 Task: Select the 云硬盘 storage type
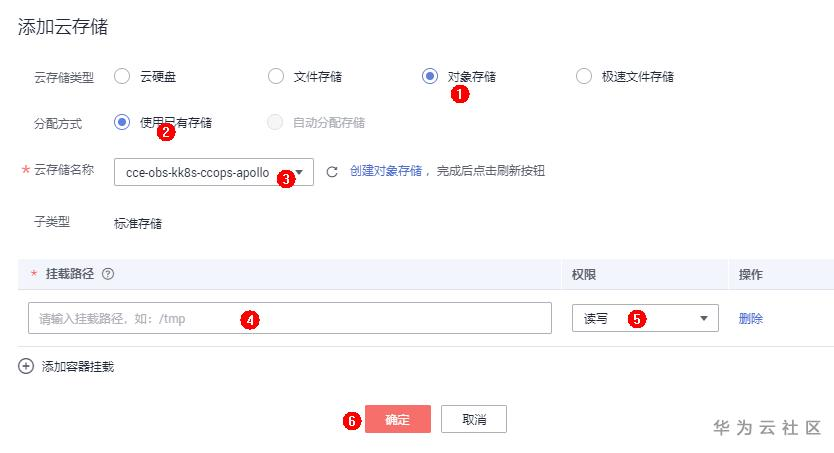[x=123, y=76]
